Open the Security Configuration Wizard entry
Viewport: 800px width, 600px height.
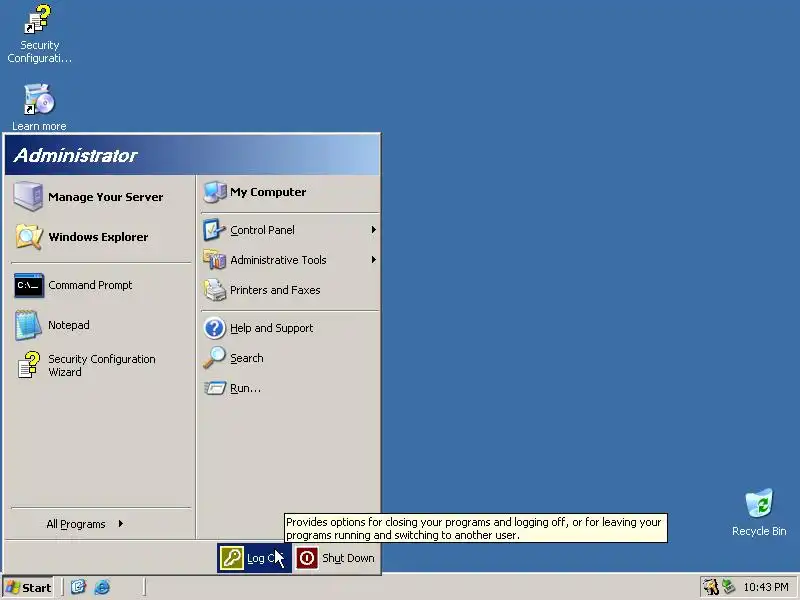pos(100,365)
